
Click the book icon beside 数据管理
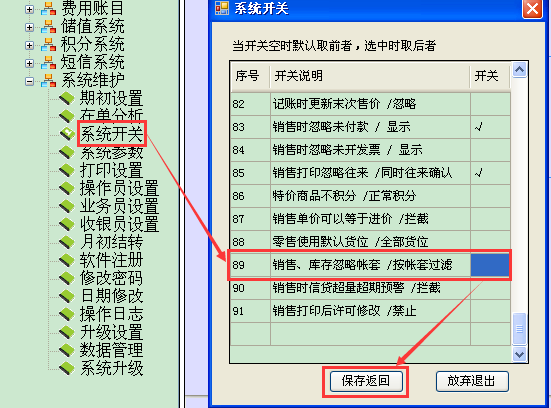click(66, 350)
